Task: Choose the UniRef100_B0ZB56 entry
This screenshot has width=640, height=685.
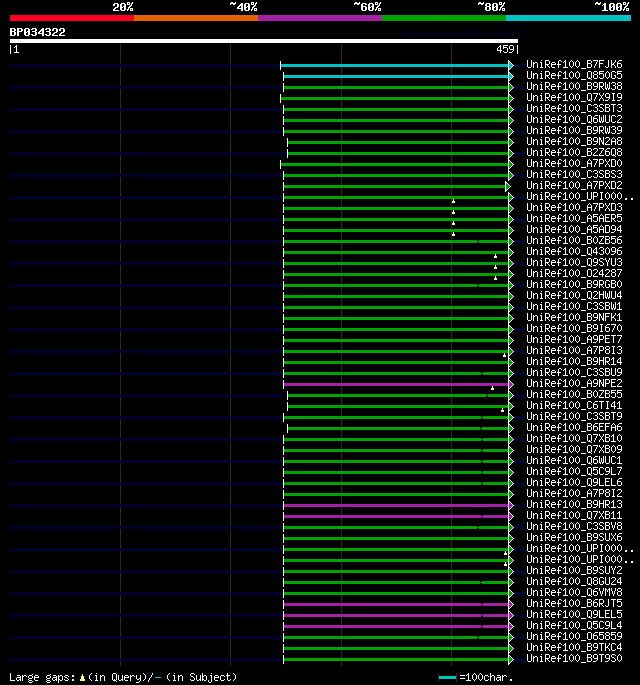Action: (574, 241)
